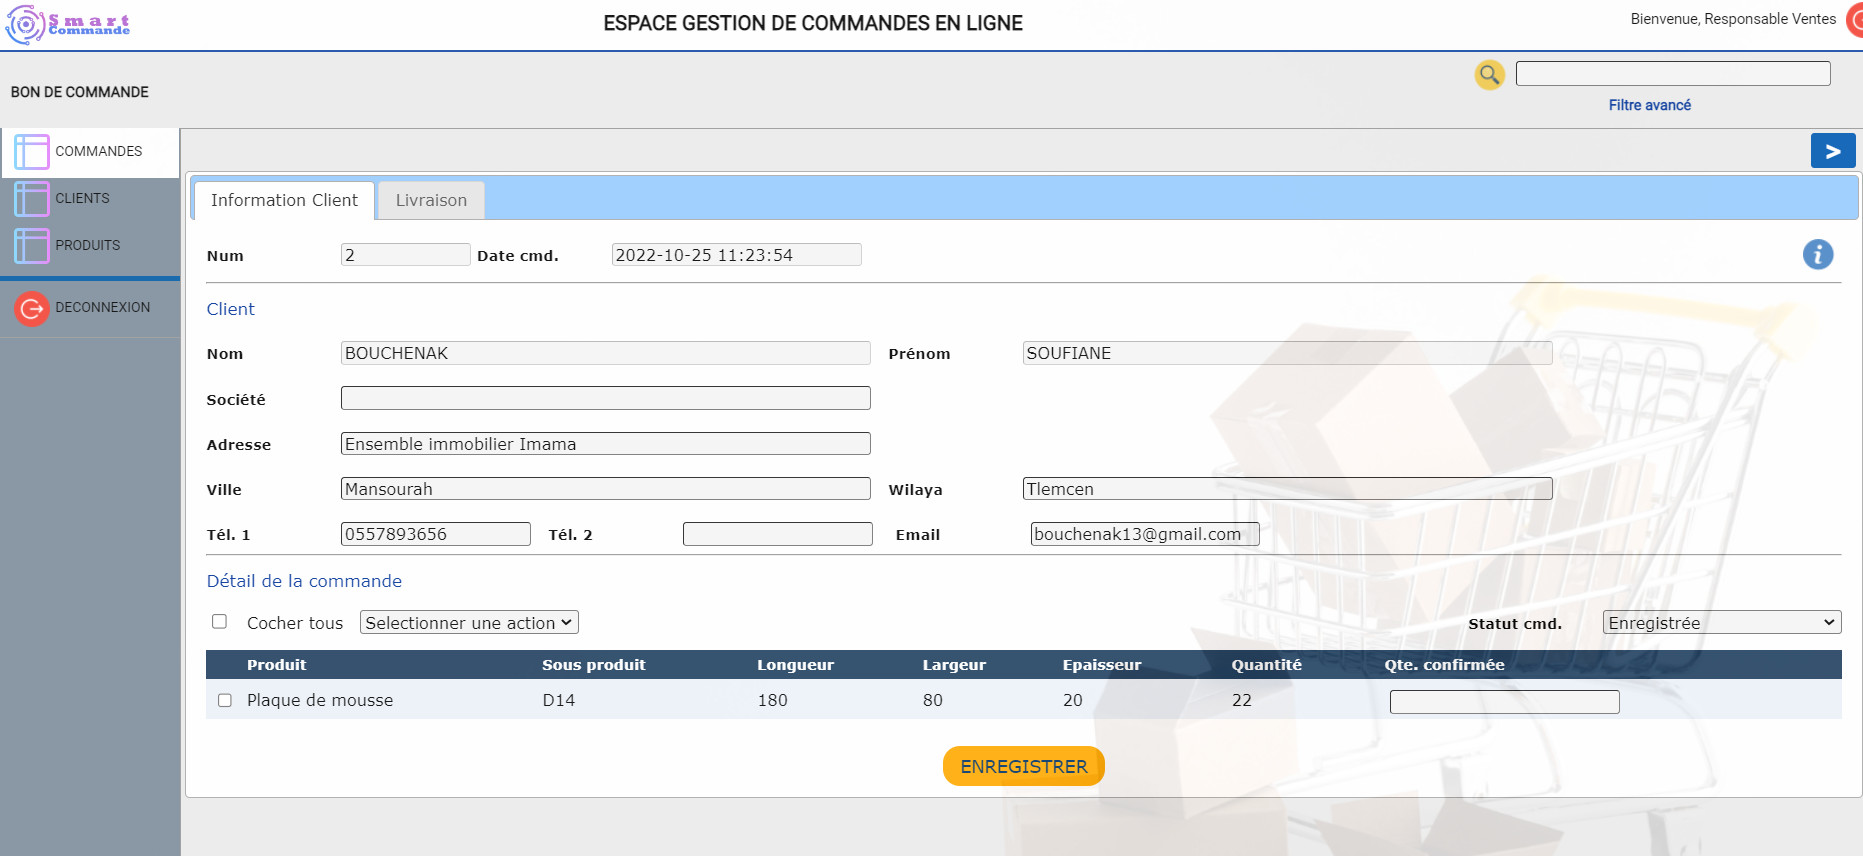The width and height of the screenshot is (1863, 856).
Task: Click the red DECONNEXION logout icon
Action: (31, 309)
